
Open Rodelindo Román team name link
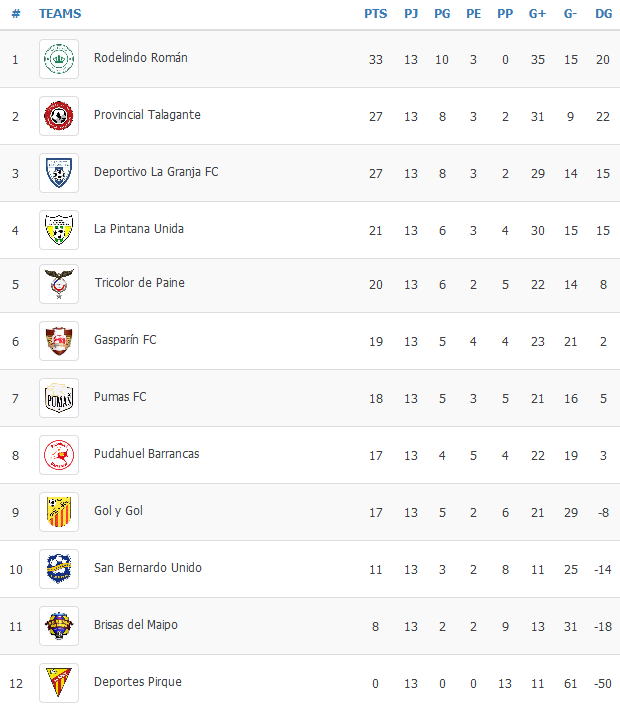coord(140,58)
